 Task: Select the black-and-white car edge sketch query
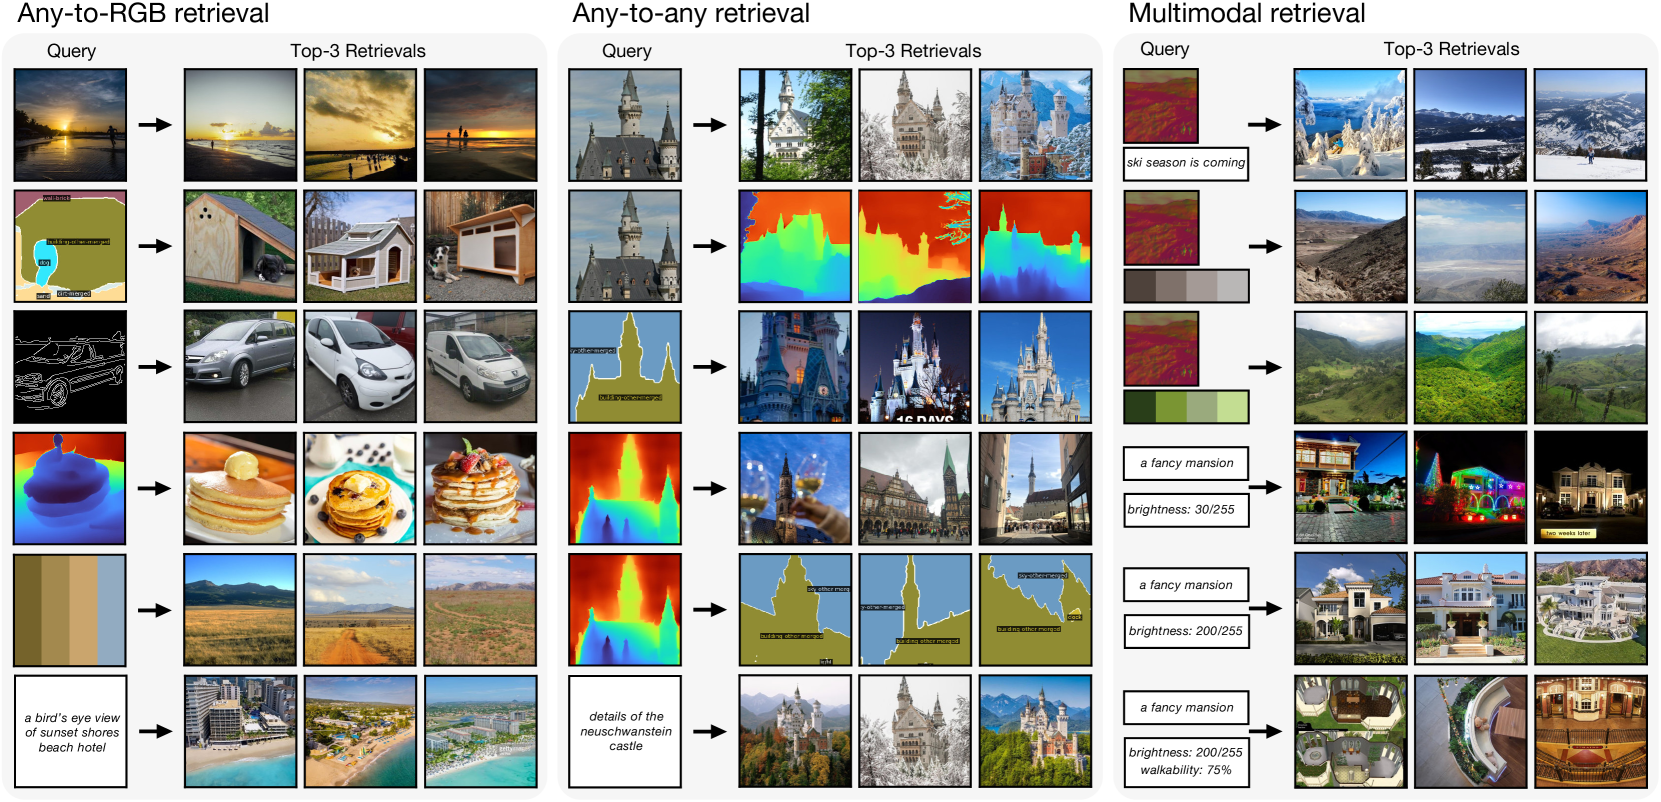click(70, 367)
